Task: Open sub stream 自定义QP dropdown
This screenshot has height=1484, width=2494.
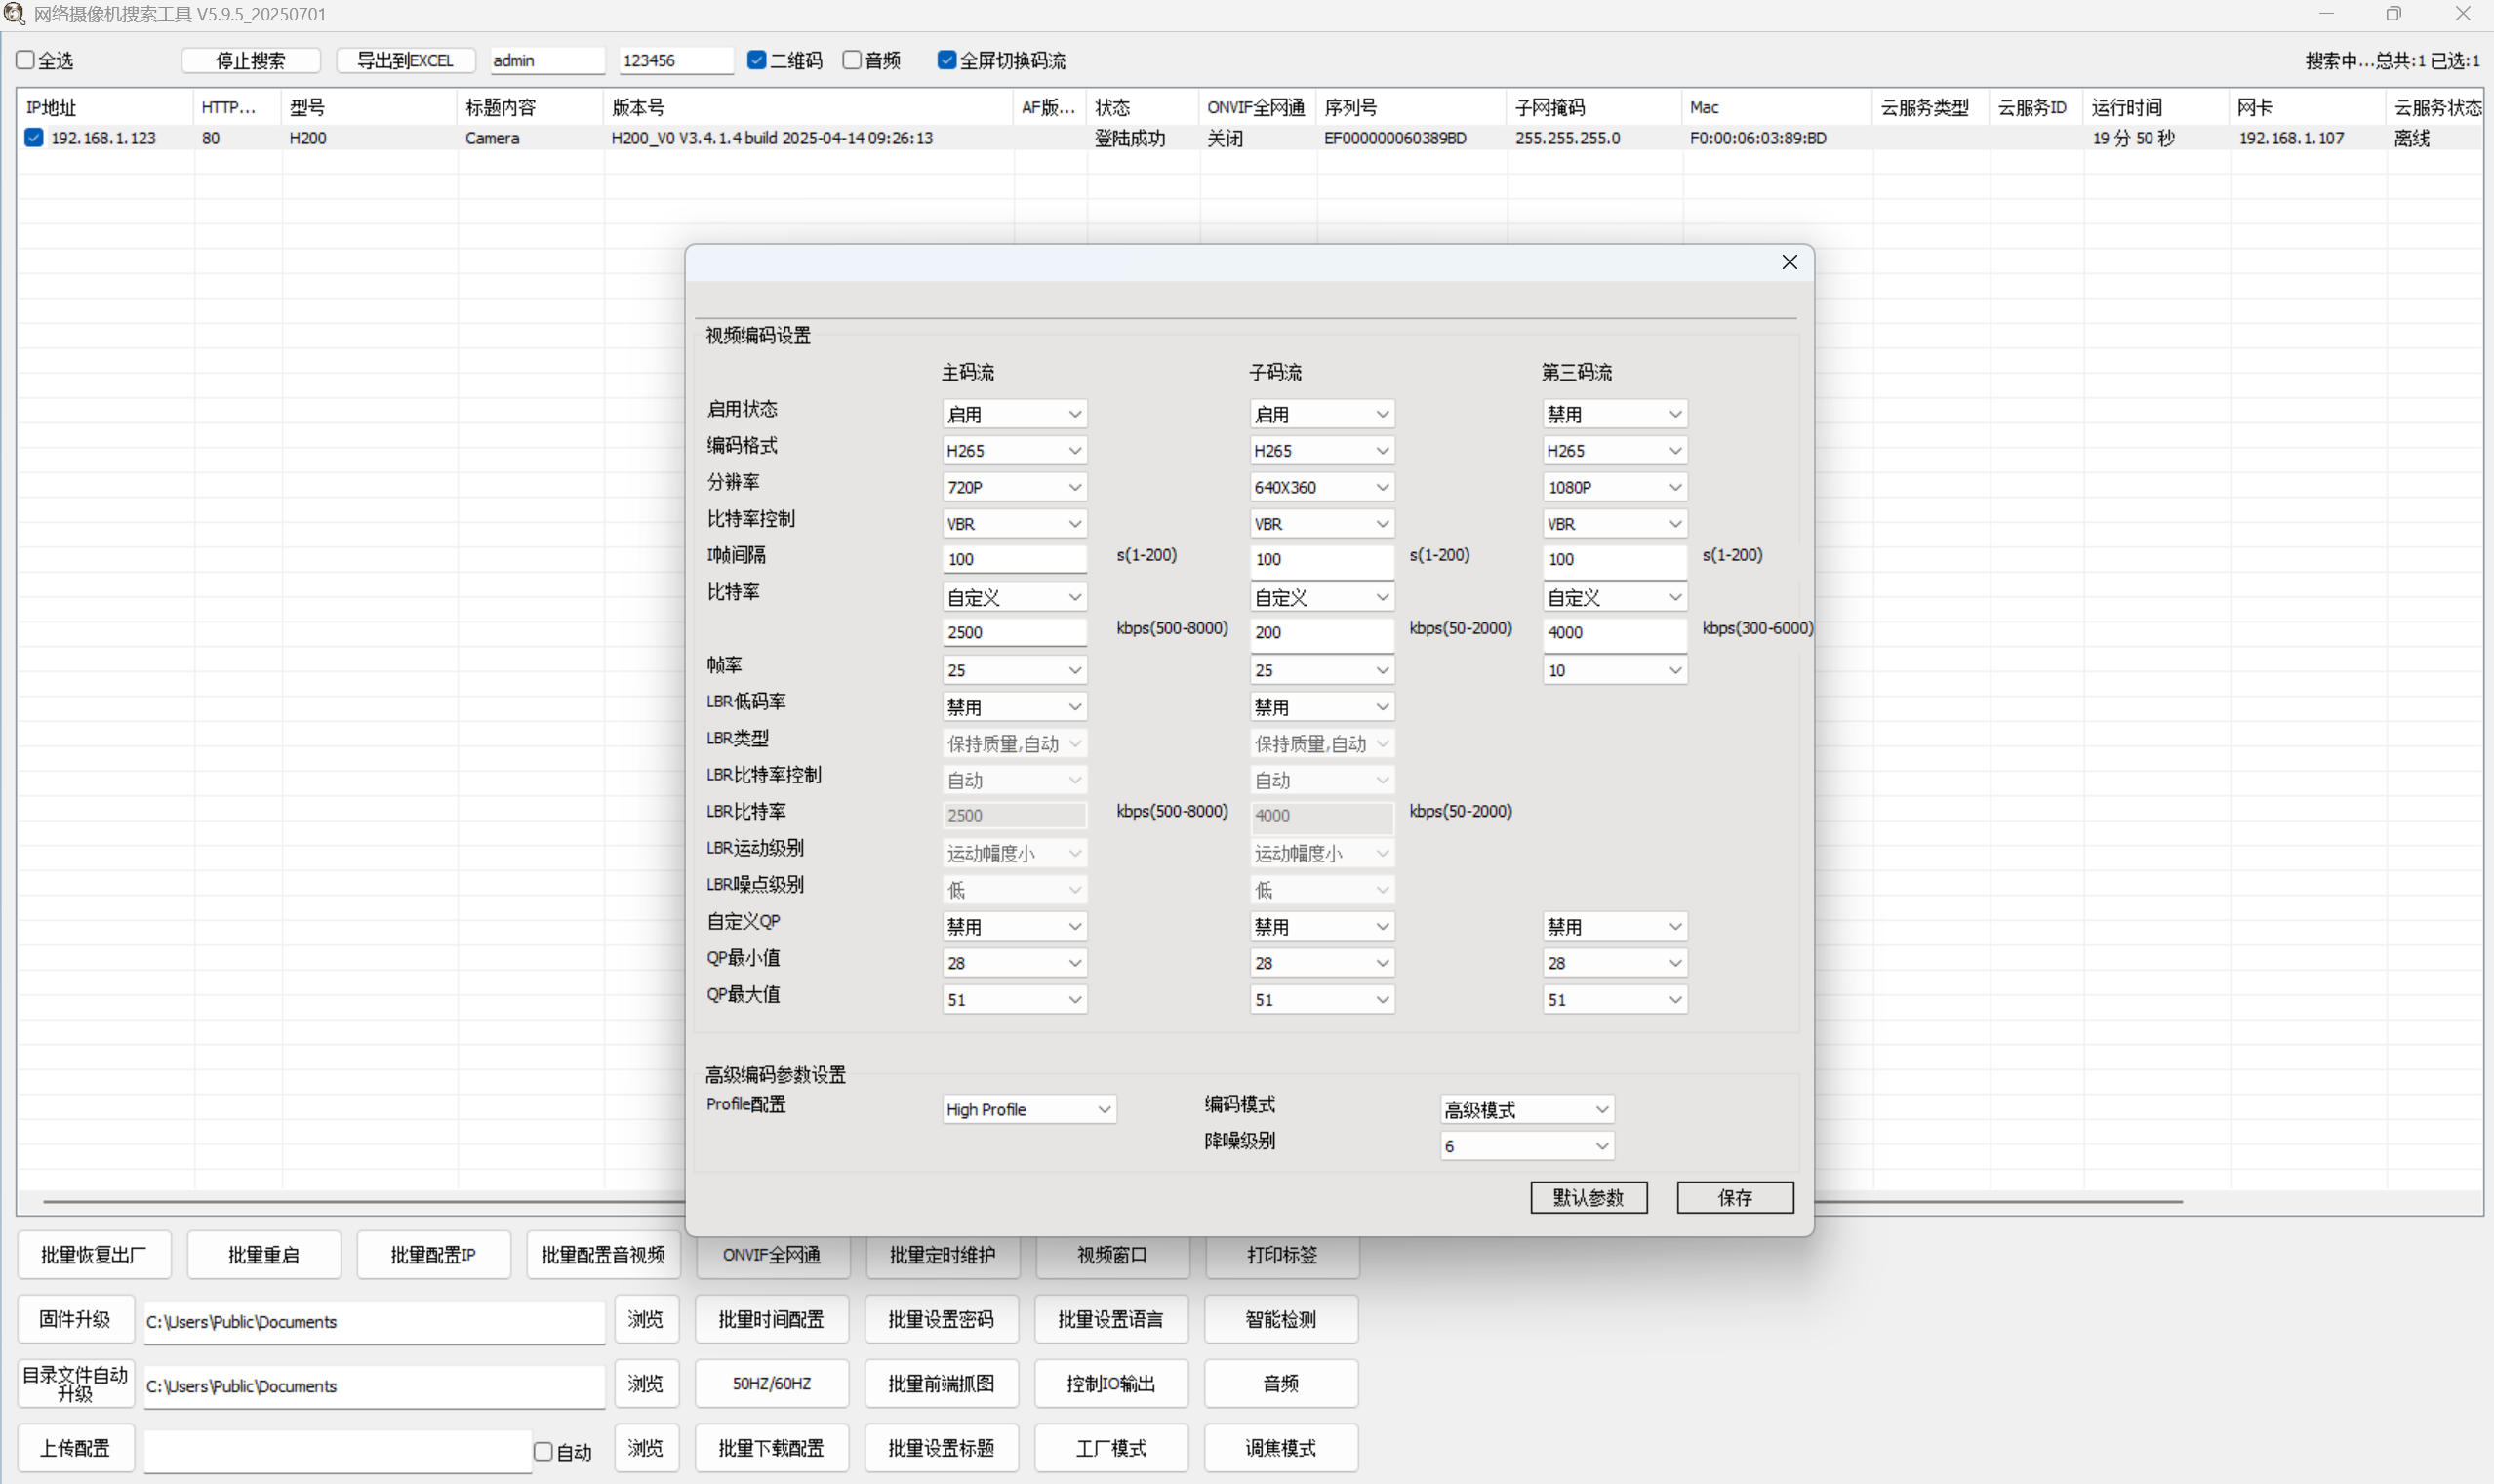Action: [1322, 927]
